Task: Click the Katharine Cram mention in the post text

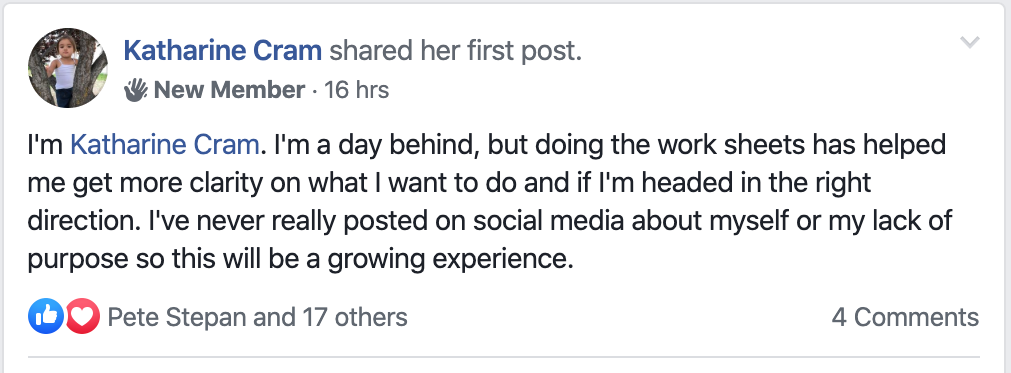Action: pyautogui.click(x=164, y=146)
